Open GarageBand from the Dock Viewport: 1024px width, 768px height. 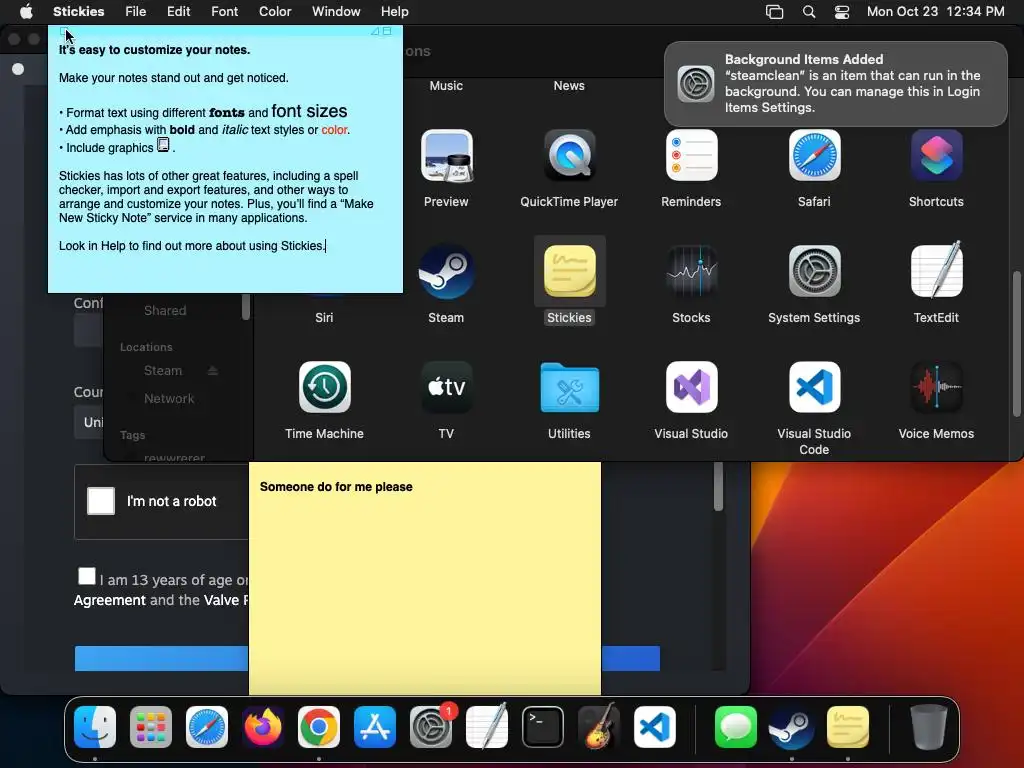click(599, 726)
